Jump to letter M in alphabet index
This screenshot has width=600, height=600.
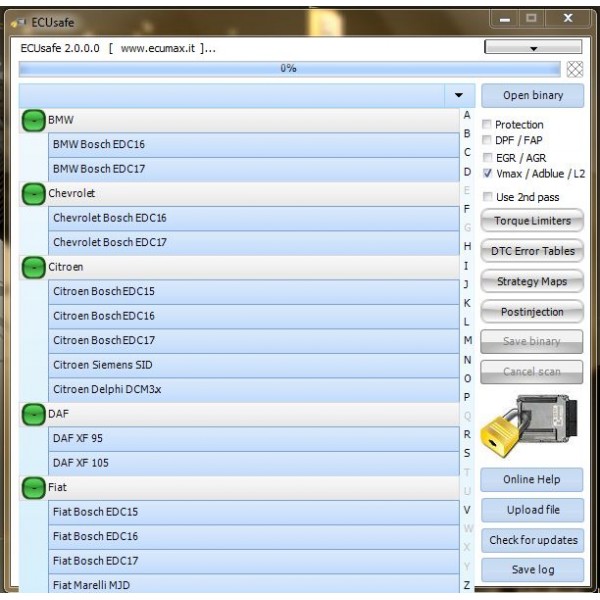[468, 340]
